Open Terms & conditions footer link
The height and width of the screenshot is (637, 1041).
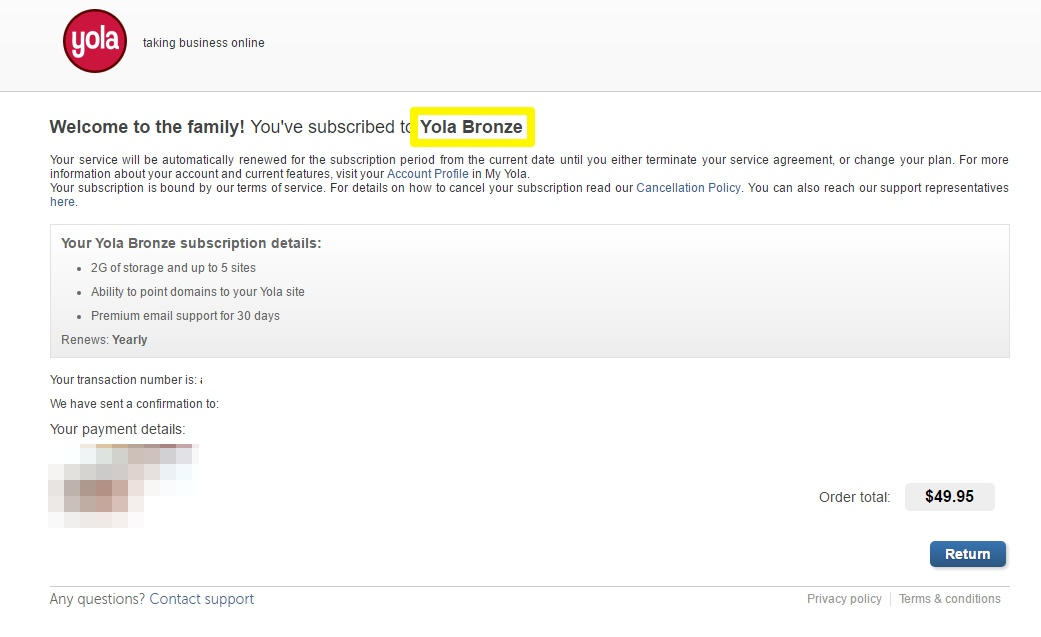pos(949,598)
